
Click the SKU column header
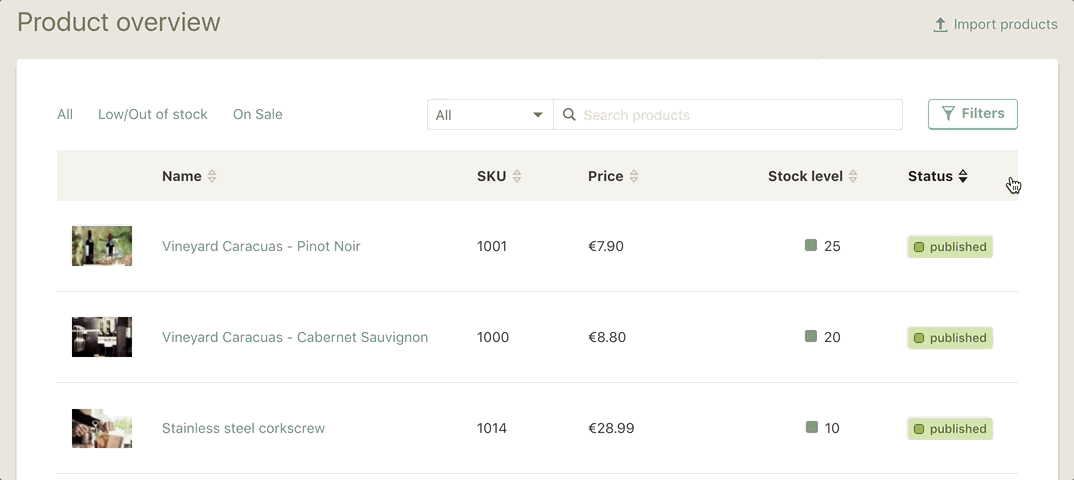(x=492, y=176)
